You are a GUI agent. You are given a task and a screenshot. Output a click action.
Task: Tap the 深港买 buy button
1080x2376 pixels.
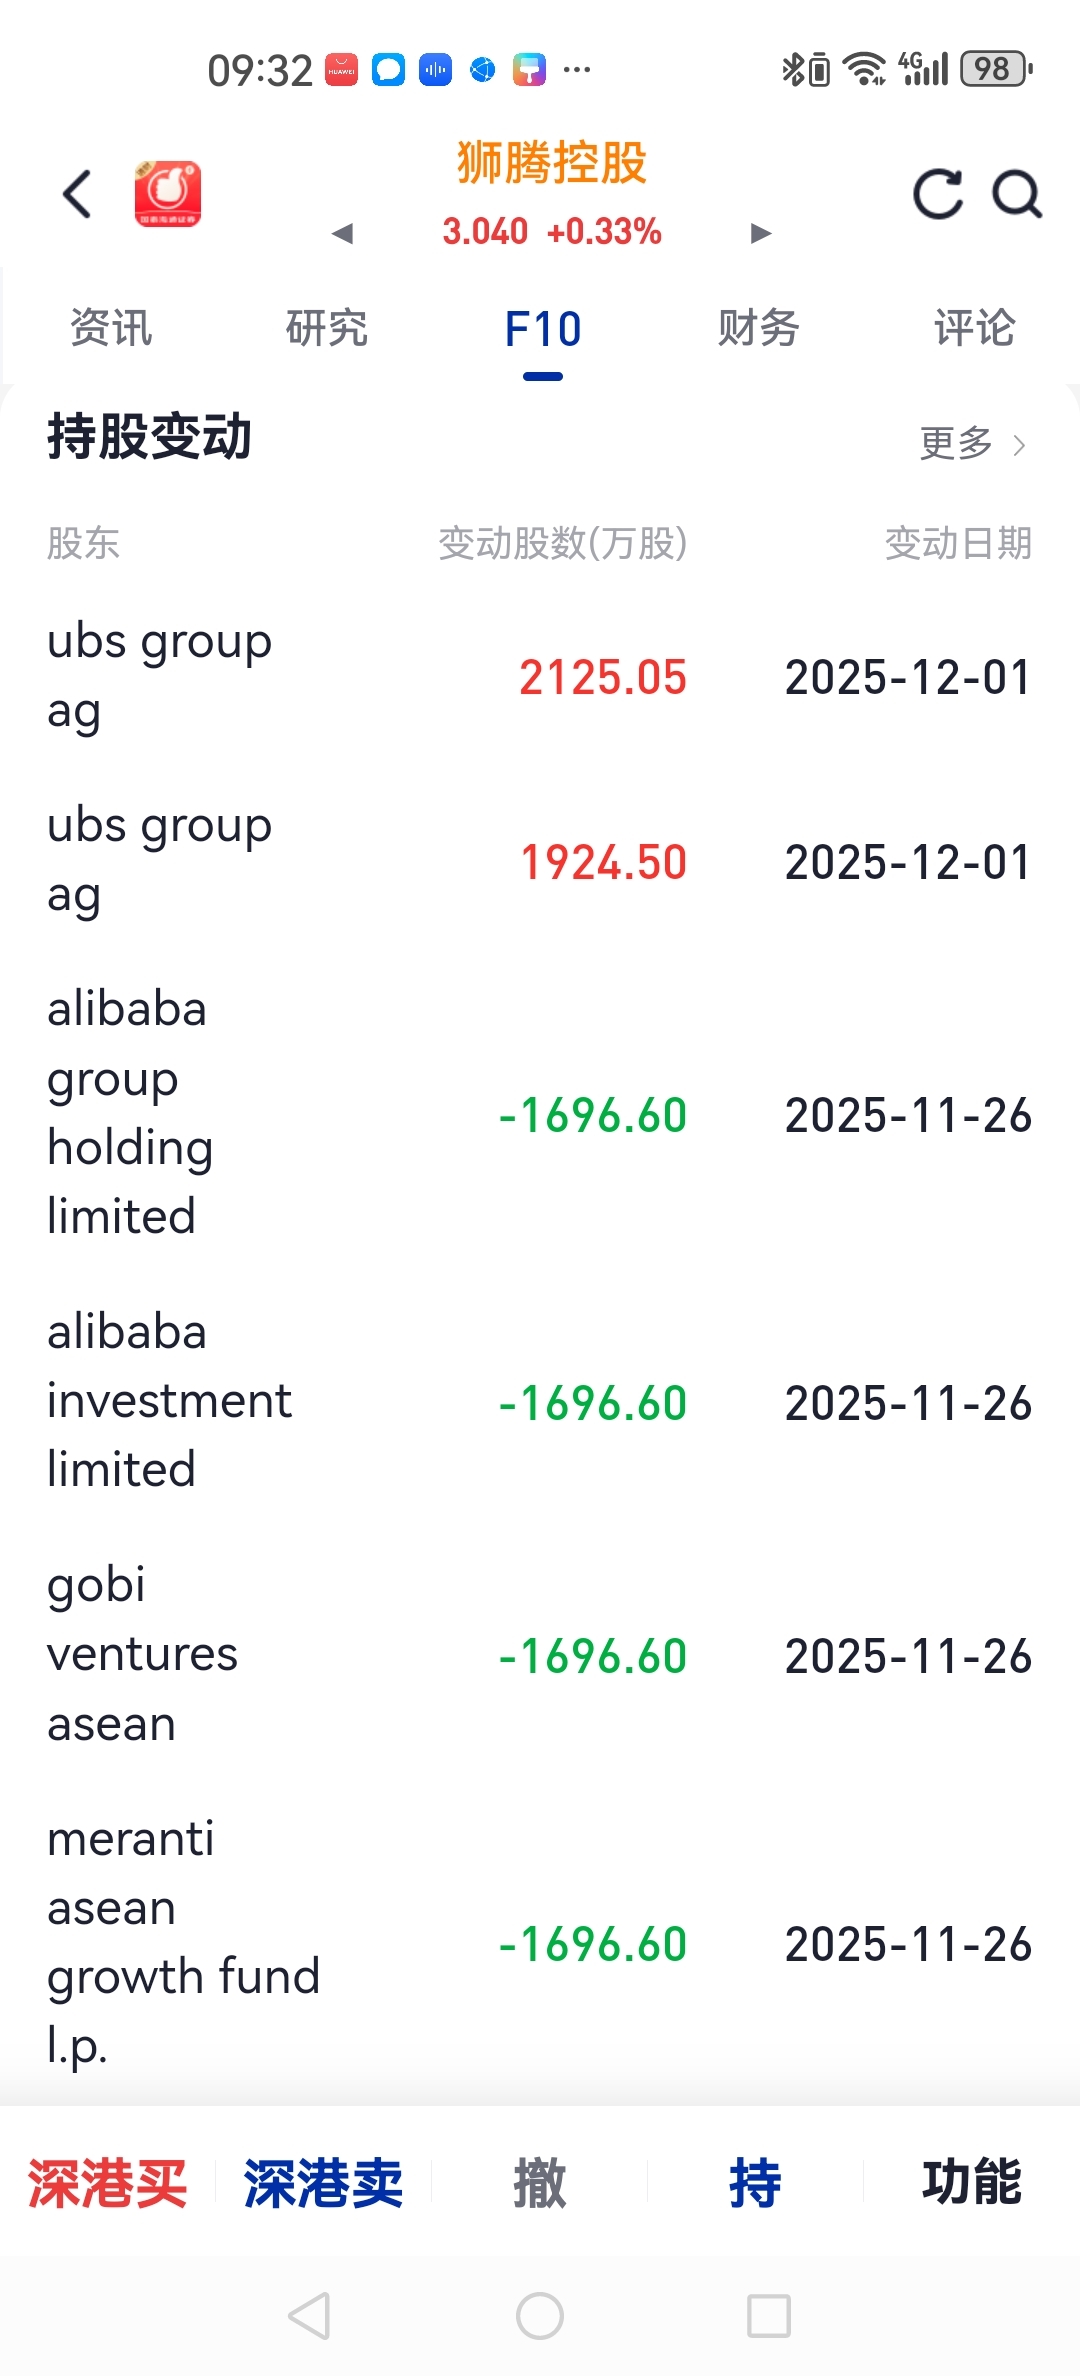click(x=108, y=2182)
